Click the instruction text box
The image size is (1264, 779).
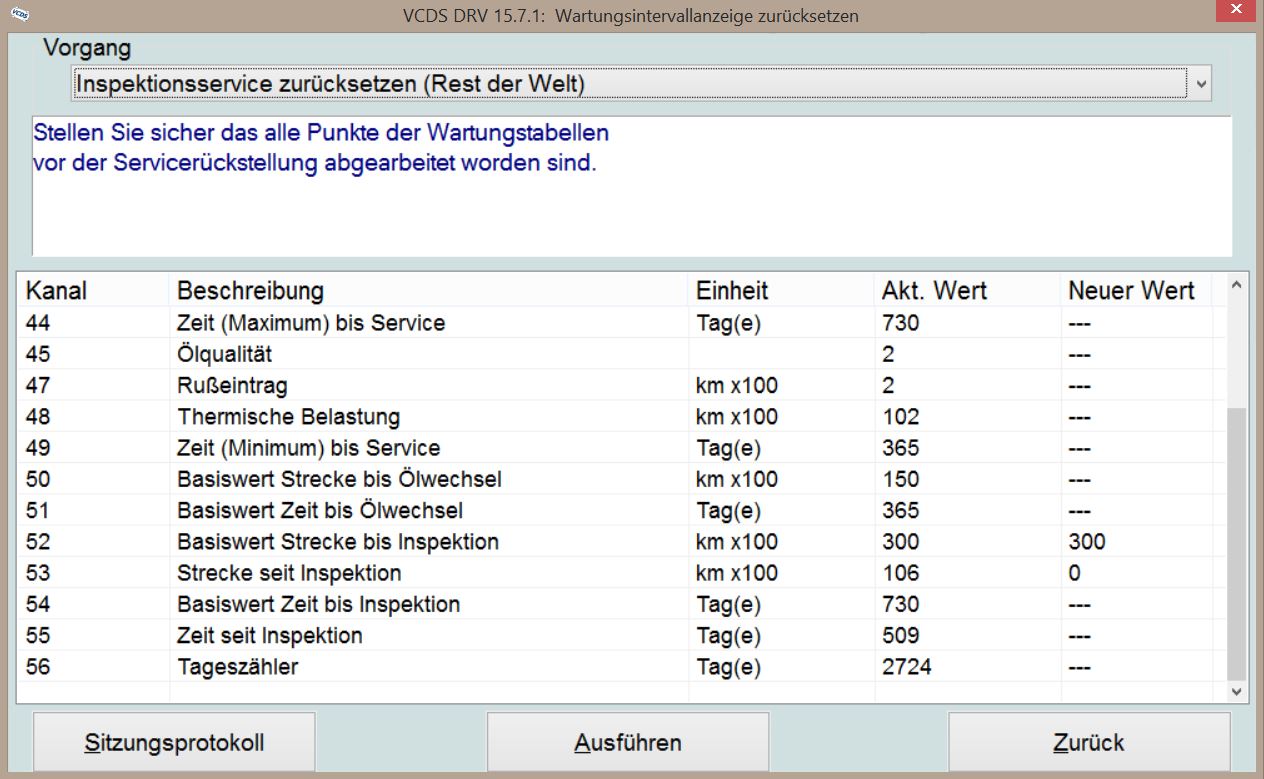tap(632, 186)
